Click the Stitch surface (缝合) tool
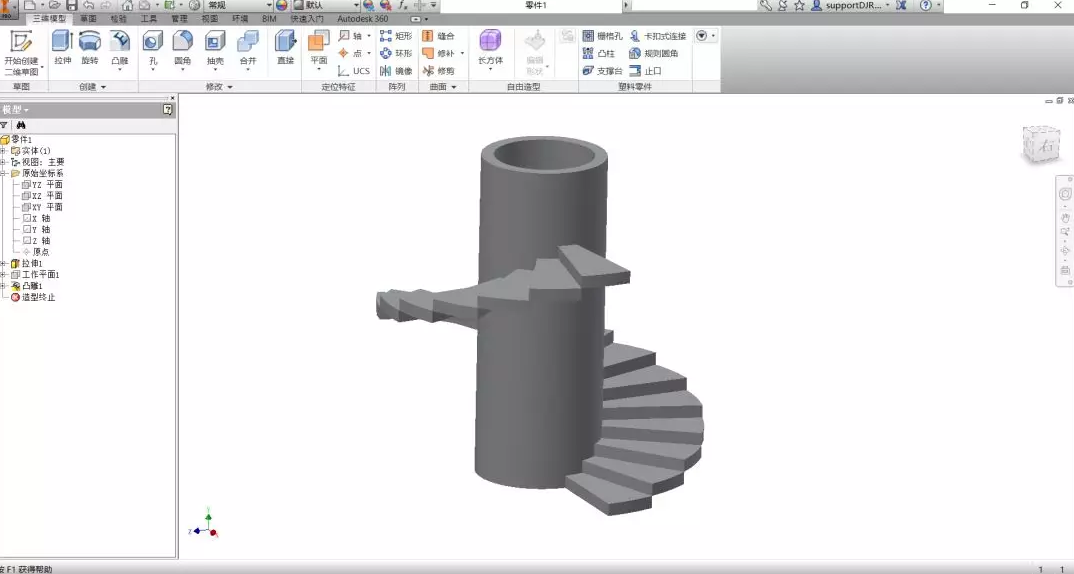1074x574 pixels. click(438, 36)
